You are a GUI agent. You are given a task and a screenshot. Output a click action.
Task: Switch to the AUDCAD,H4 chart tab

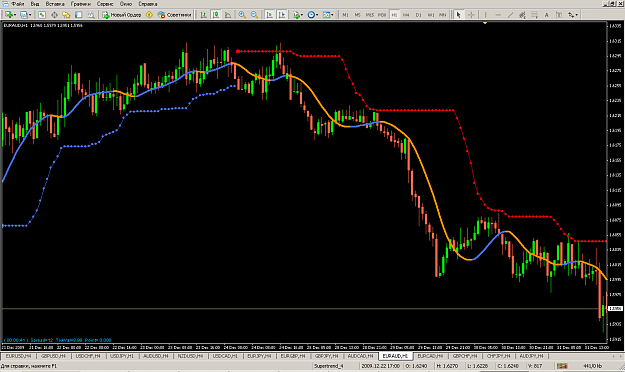point(360,356)
